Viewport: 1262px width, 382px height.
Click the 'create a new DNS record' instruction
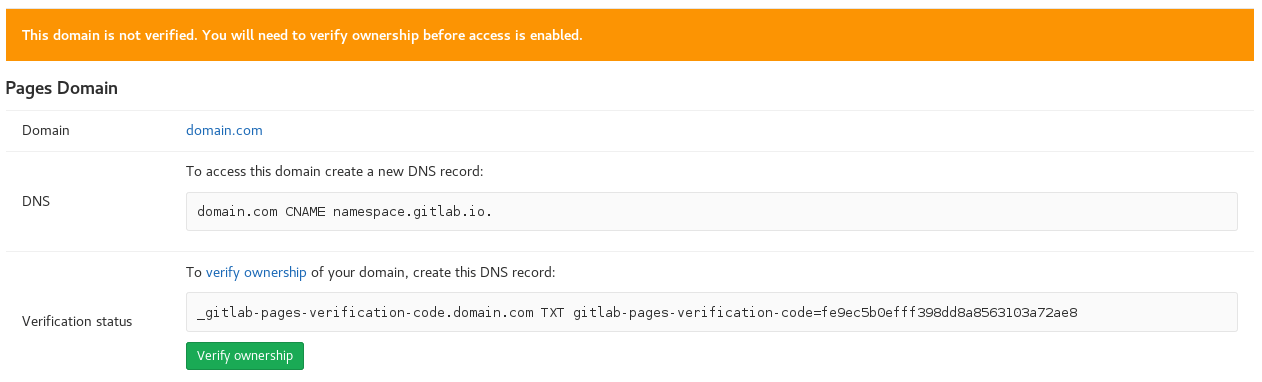pos(335,171)
